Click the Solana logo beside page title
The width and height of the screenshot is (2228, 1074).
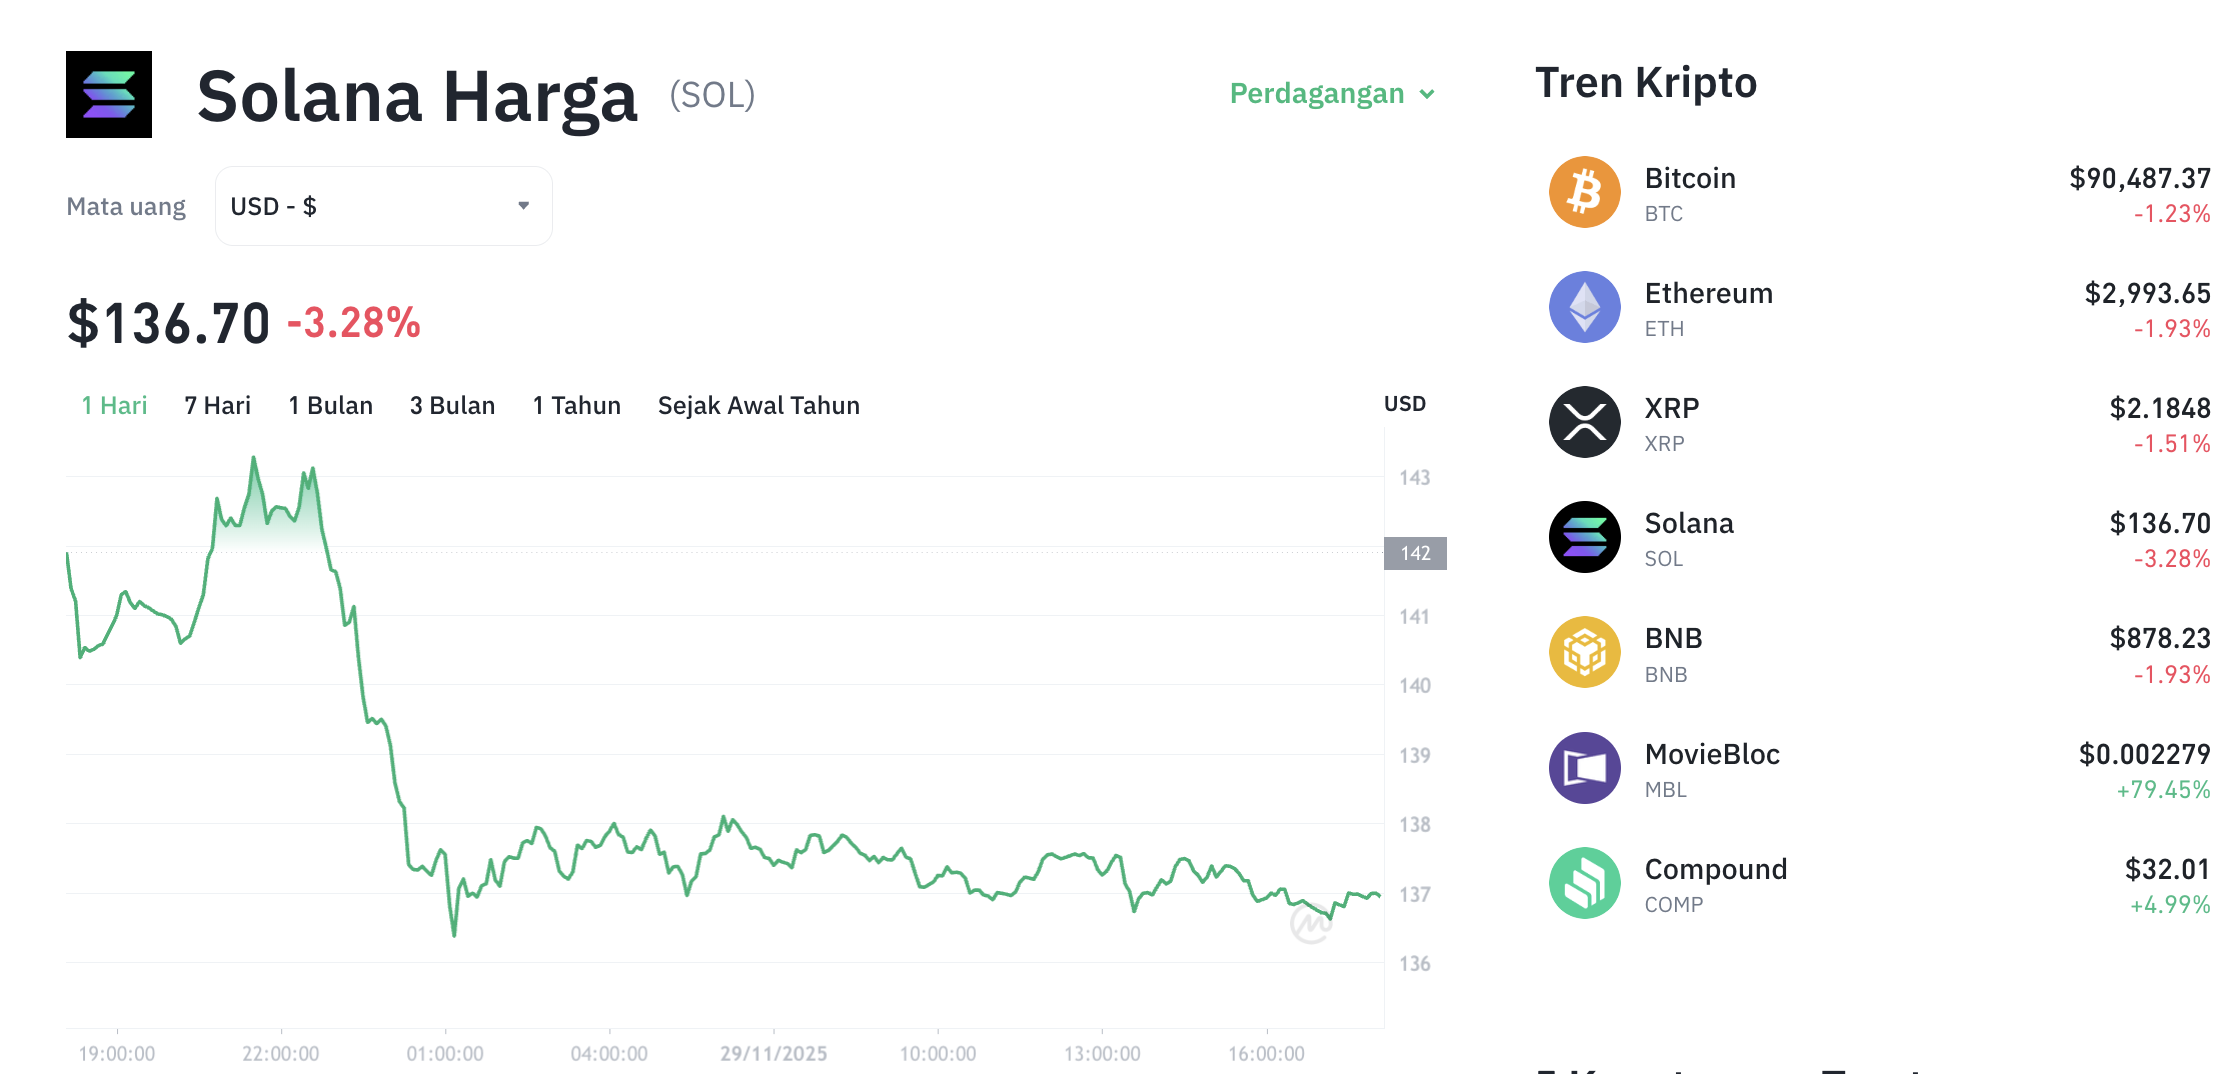[x=109, y=95]
